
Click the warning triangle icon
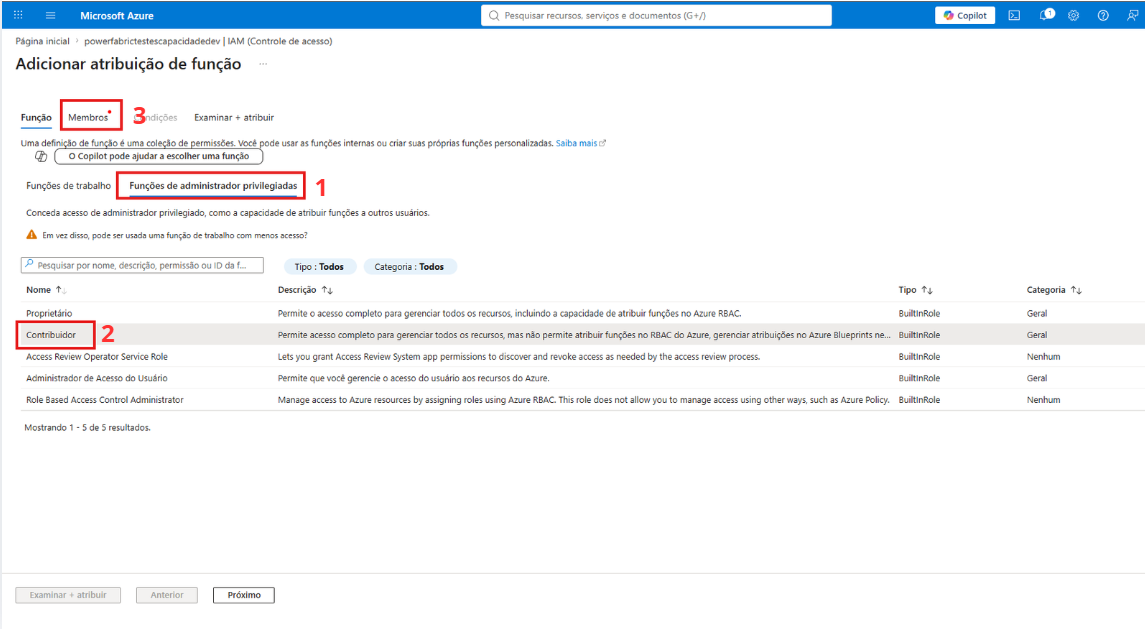tap(31, 235)
